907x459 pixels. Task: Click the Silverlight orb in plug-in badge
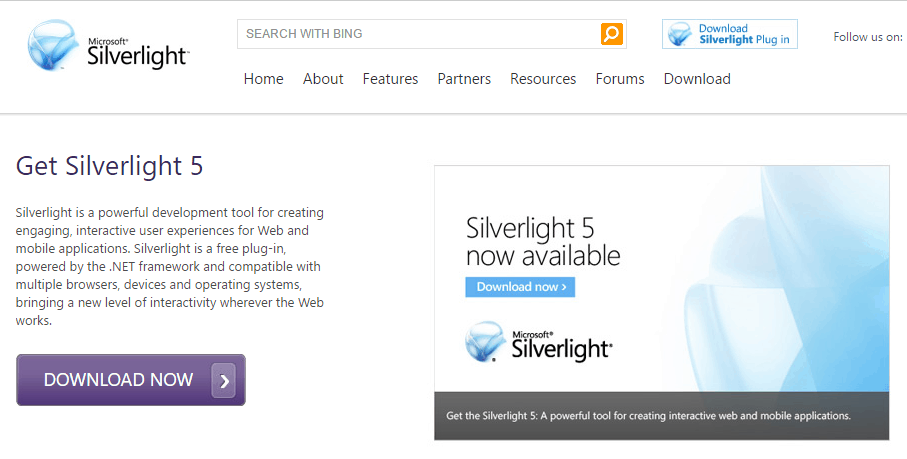coord(680,34)
